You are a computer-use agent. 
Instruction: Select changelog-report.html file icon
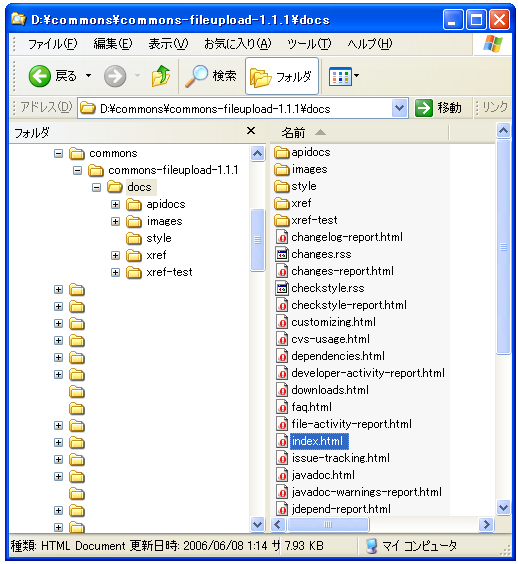282,237
